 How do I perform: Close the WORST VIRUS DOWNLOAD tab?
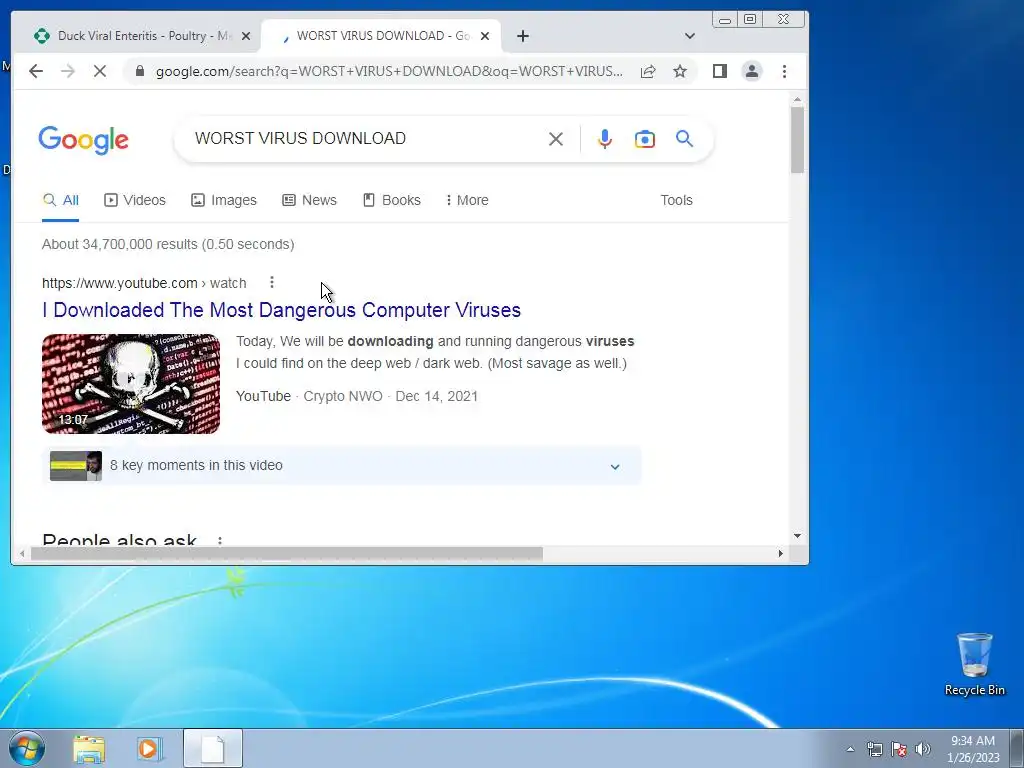click(485, 36)
